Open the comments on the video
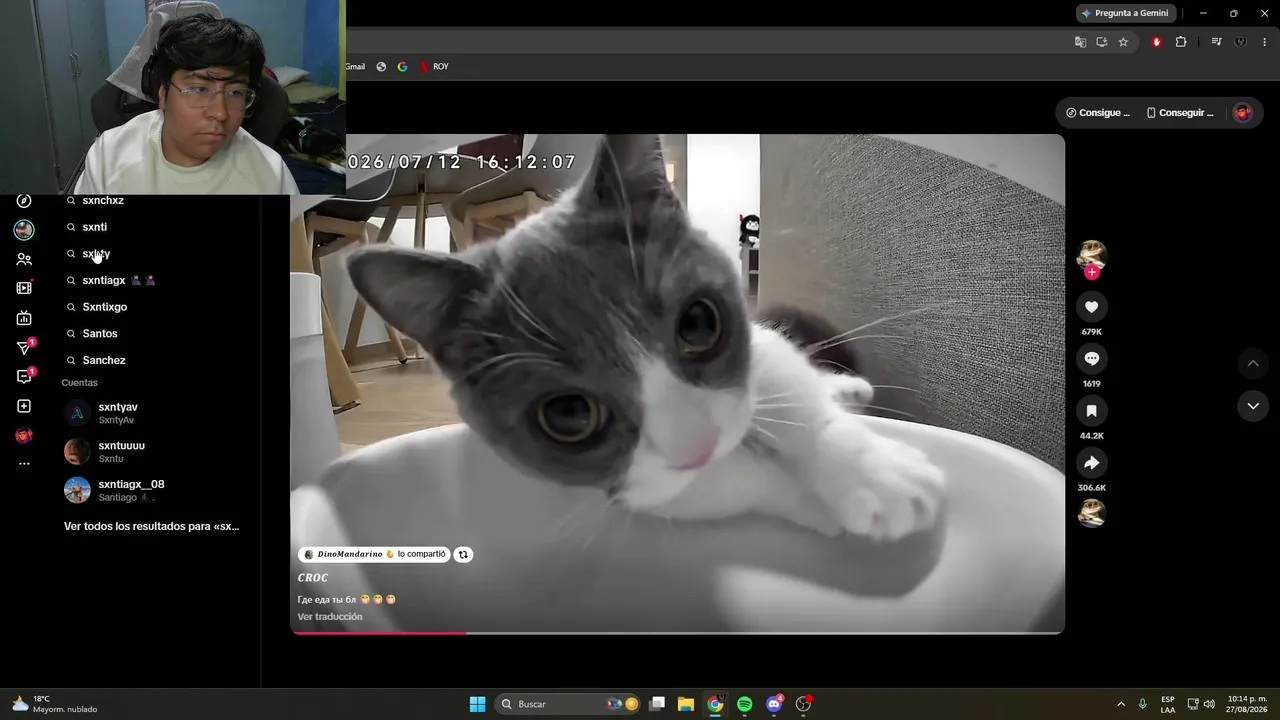The width and height of the screenshot is (1280, 720). click(1091, 359)
